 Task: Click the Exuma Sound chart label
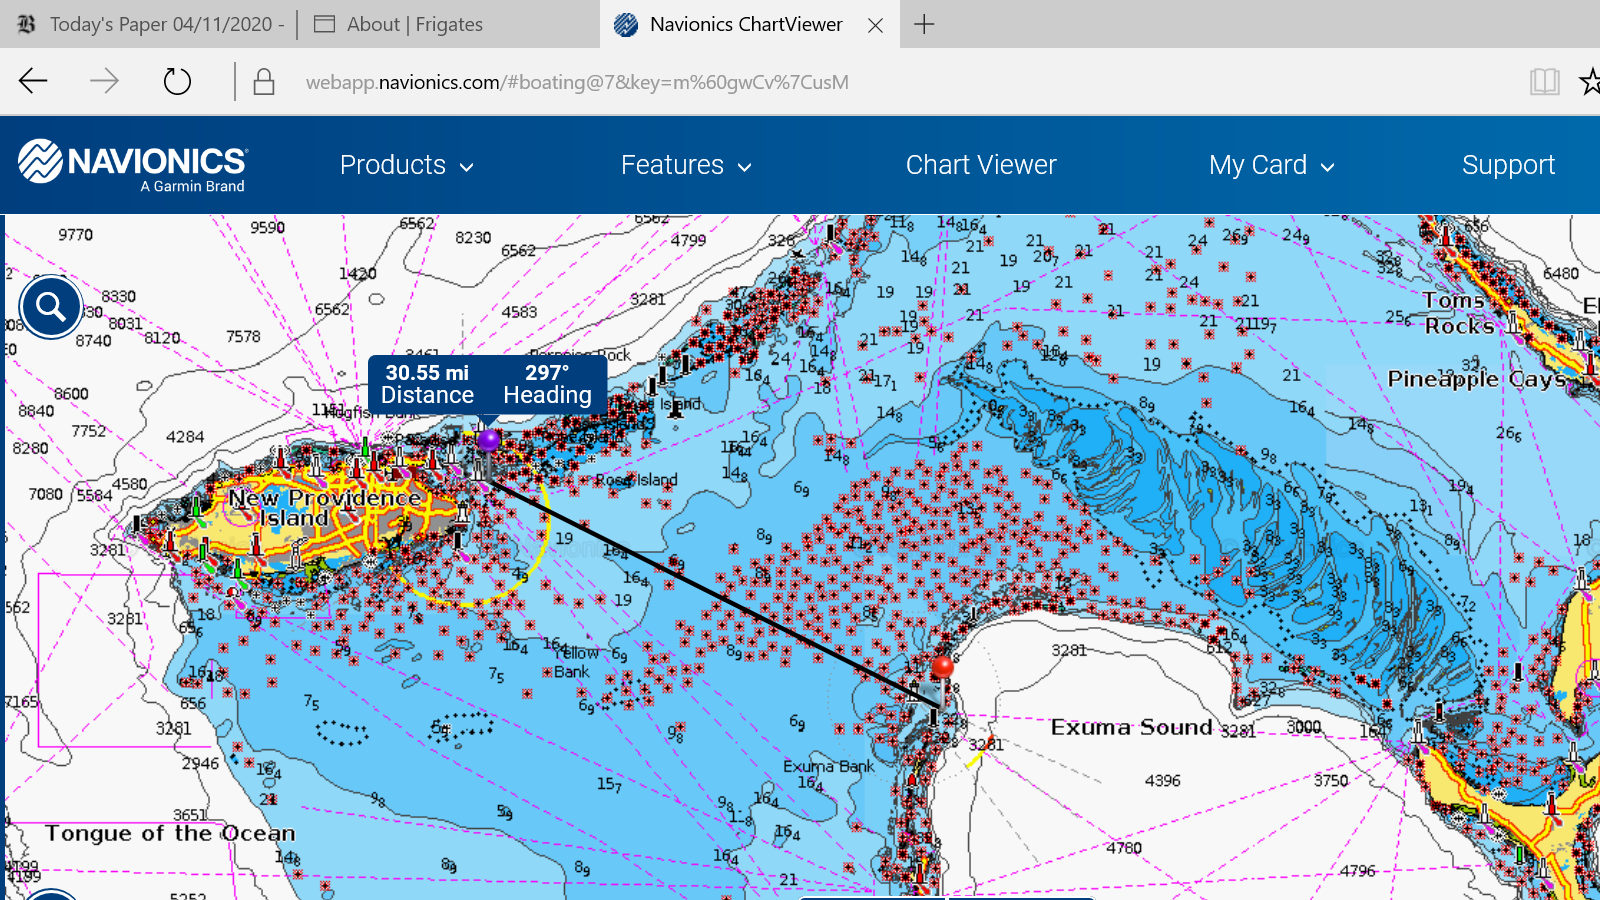1131,727
